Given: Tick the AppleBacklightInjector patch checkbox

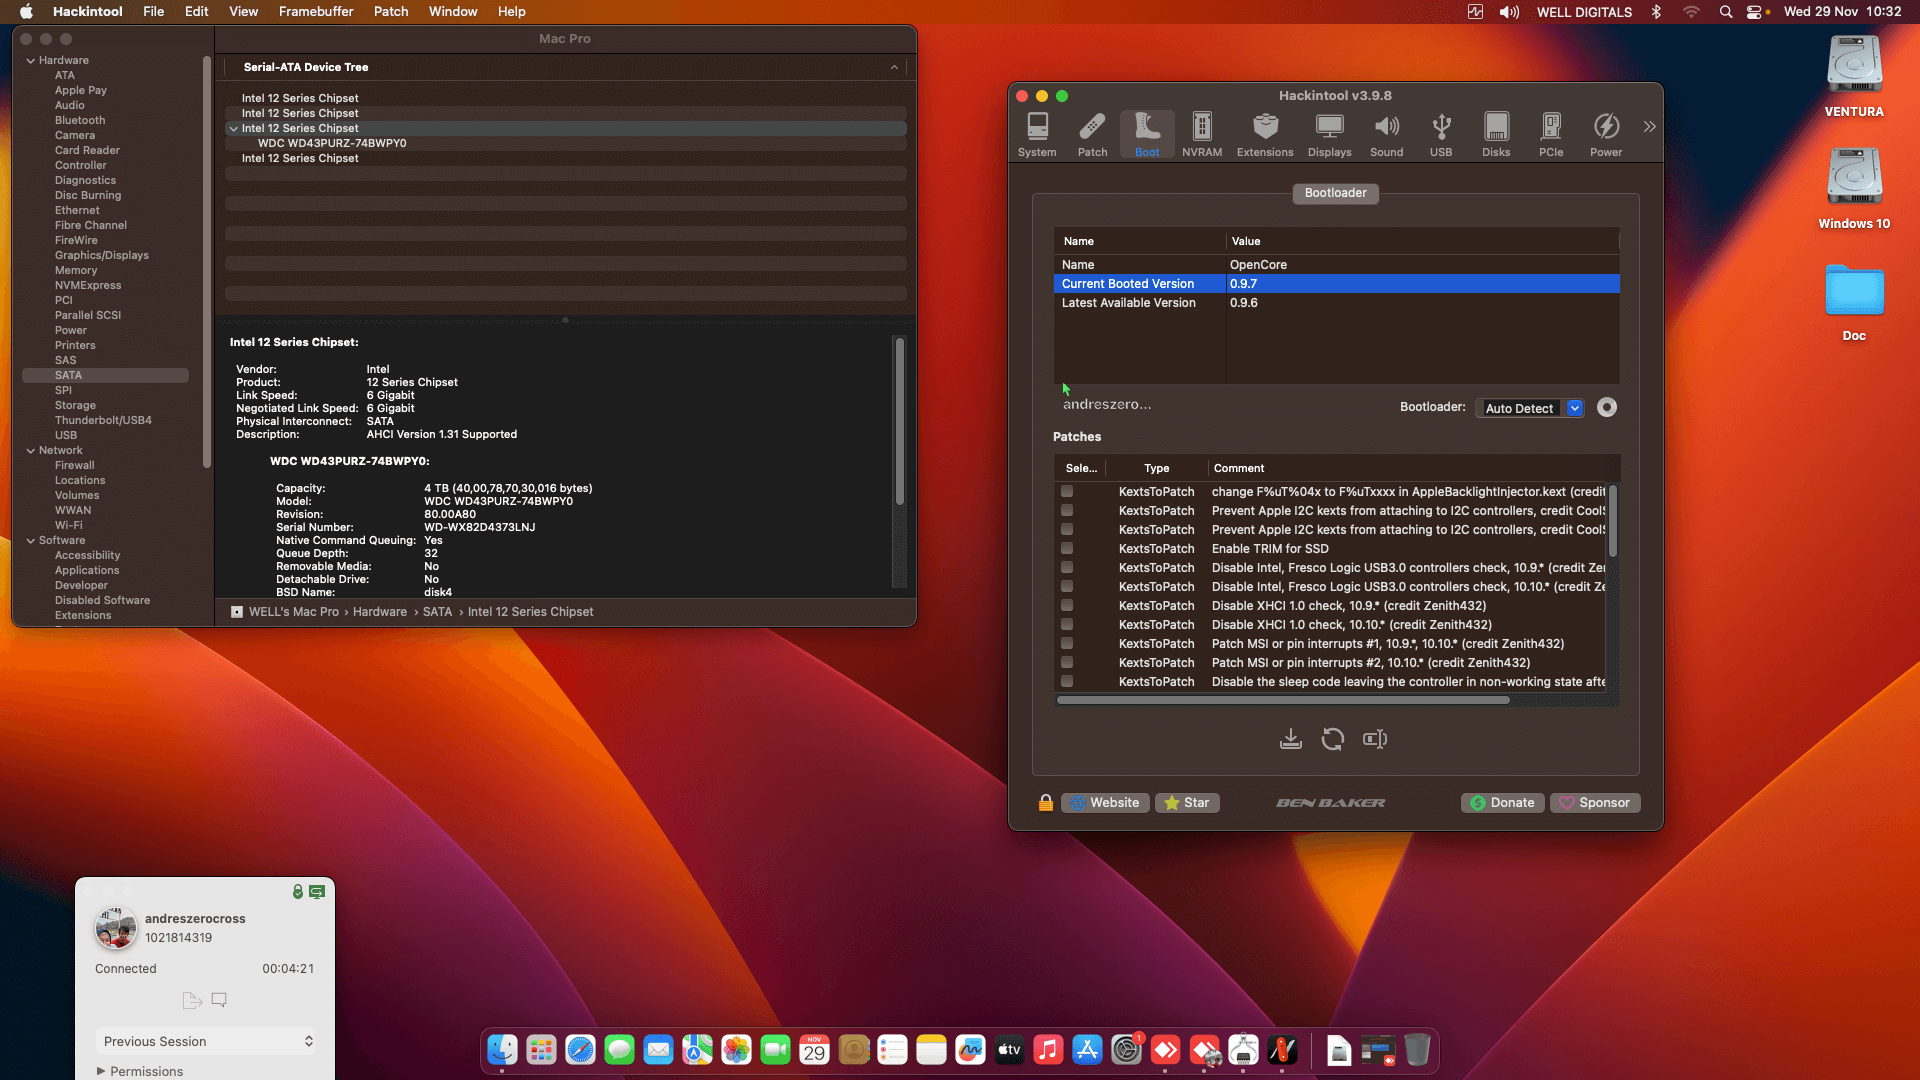Looking at the screenshot, I should point(1067,492).
